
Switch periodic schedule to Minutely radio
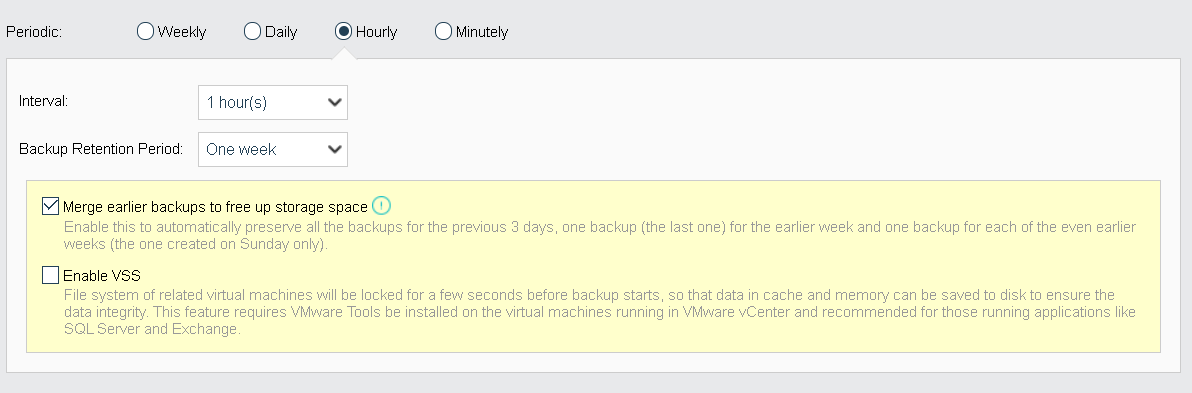443,31
